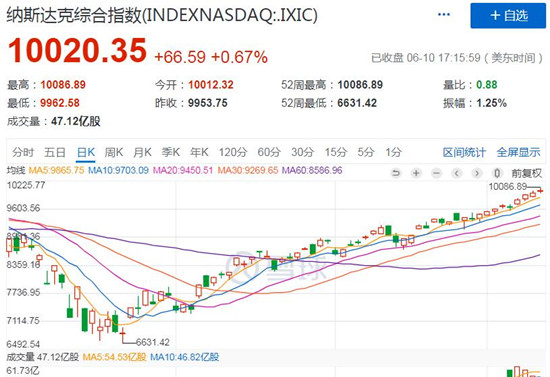This screenshot has height=377, width=550.
Task: Click the 6631.42 low marker on chart
Action: 153,342
